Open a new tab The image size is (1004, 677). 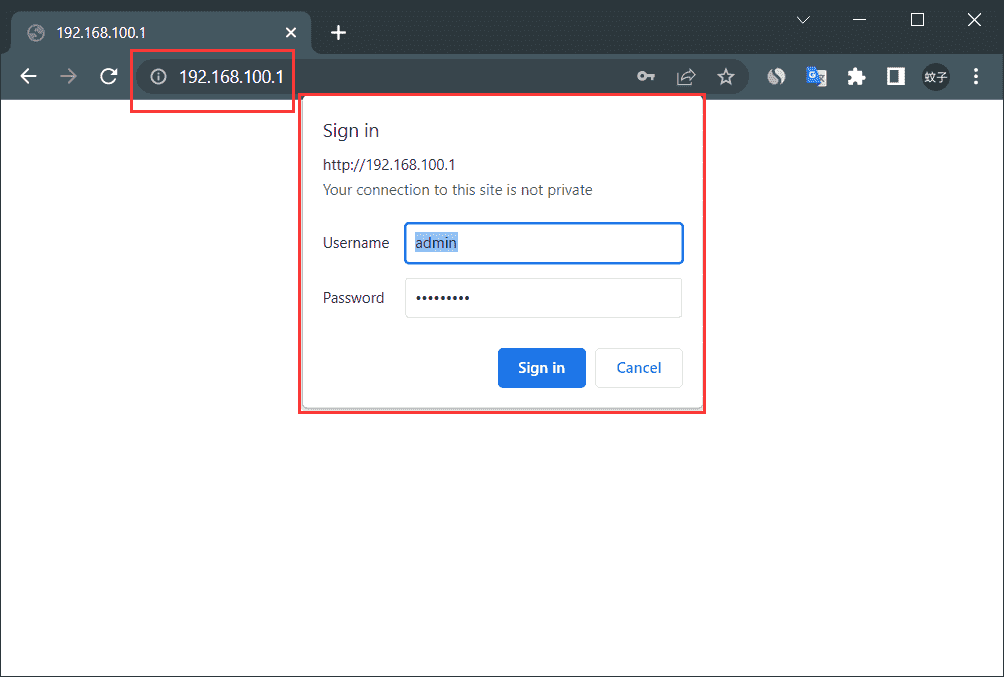coord(338,33)
